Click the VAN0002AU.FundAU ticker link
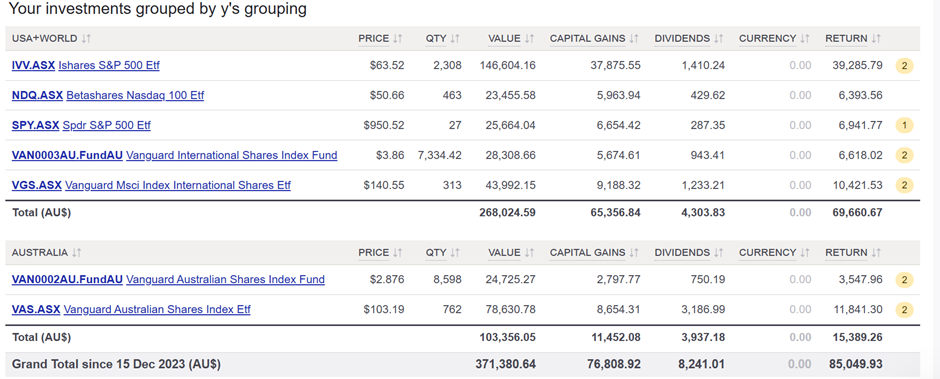The width and height of the screenshot is (940, 379). click(67, 279)
